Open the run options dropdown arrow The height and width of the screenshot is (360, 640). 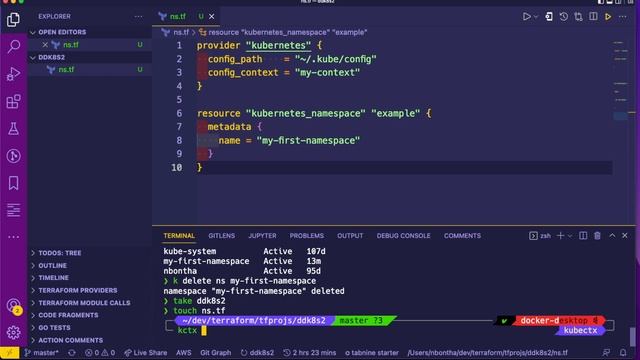click(x=536, y=17)
